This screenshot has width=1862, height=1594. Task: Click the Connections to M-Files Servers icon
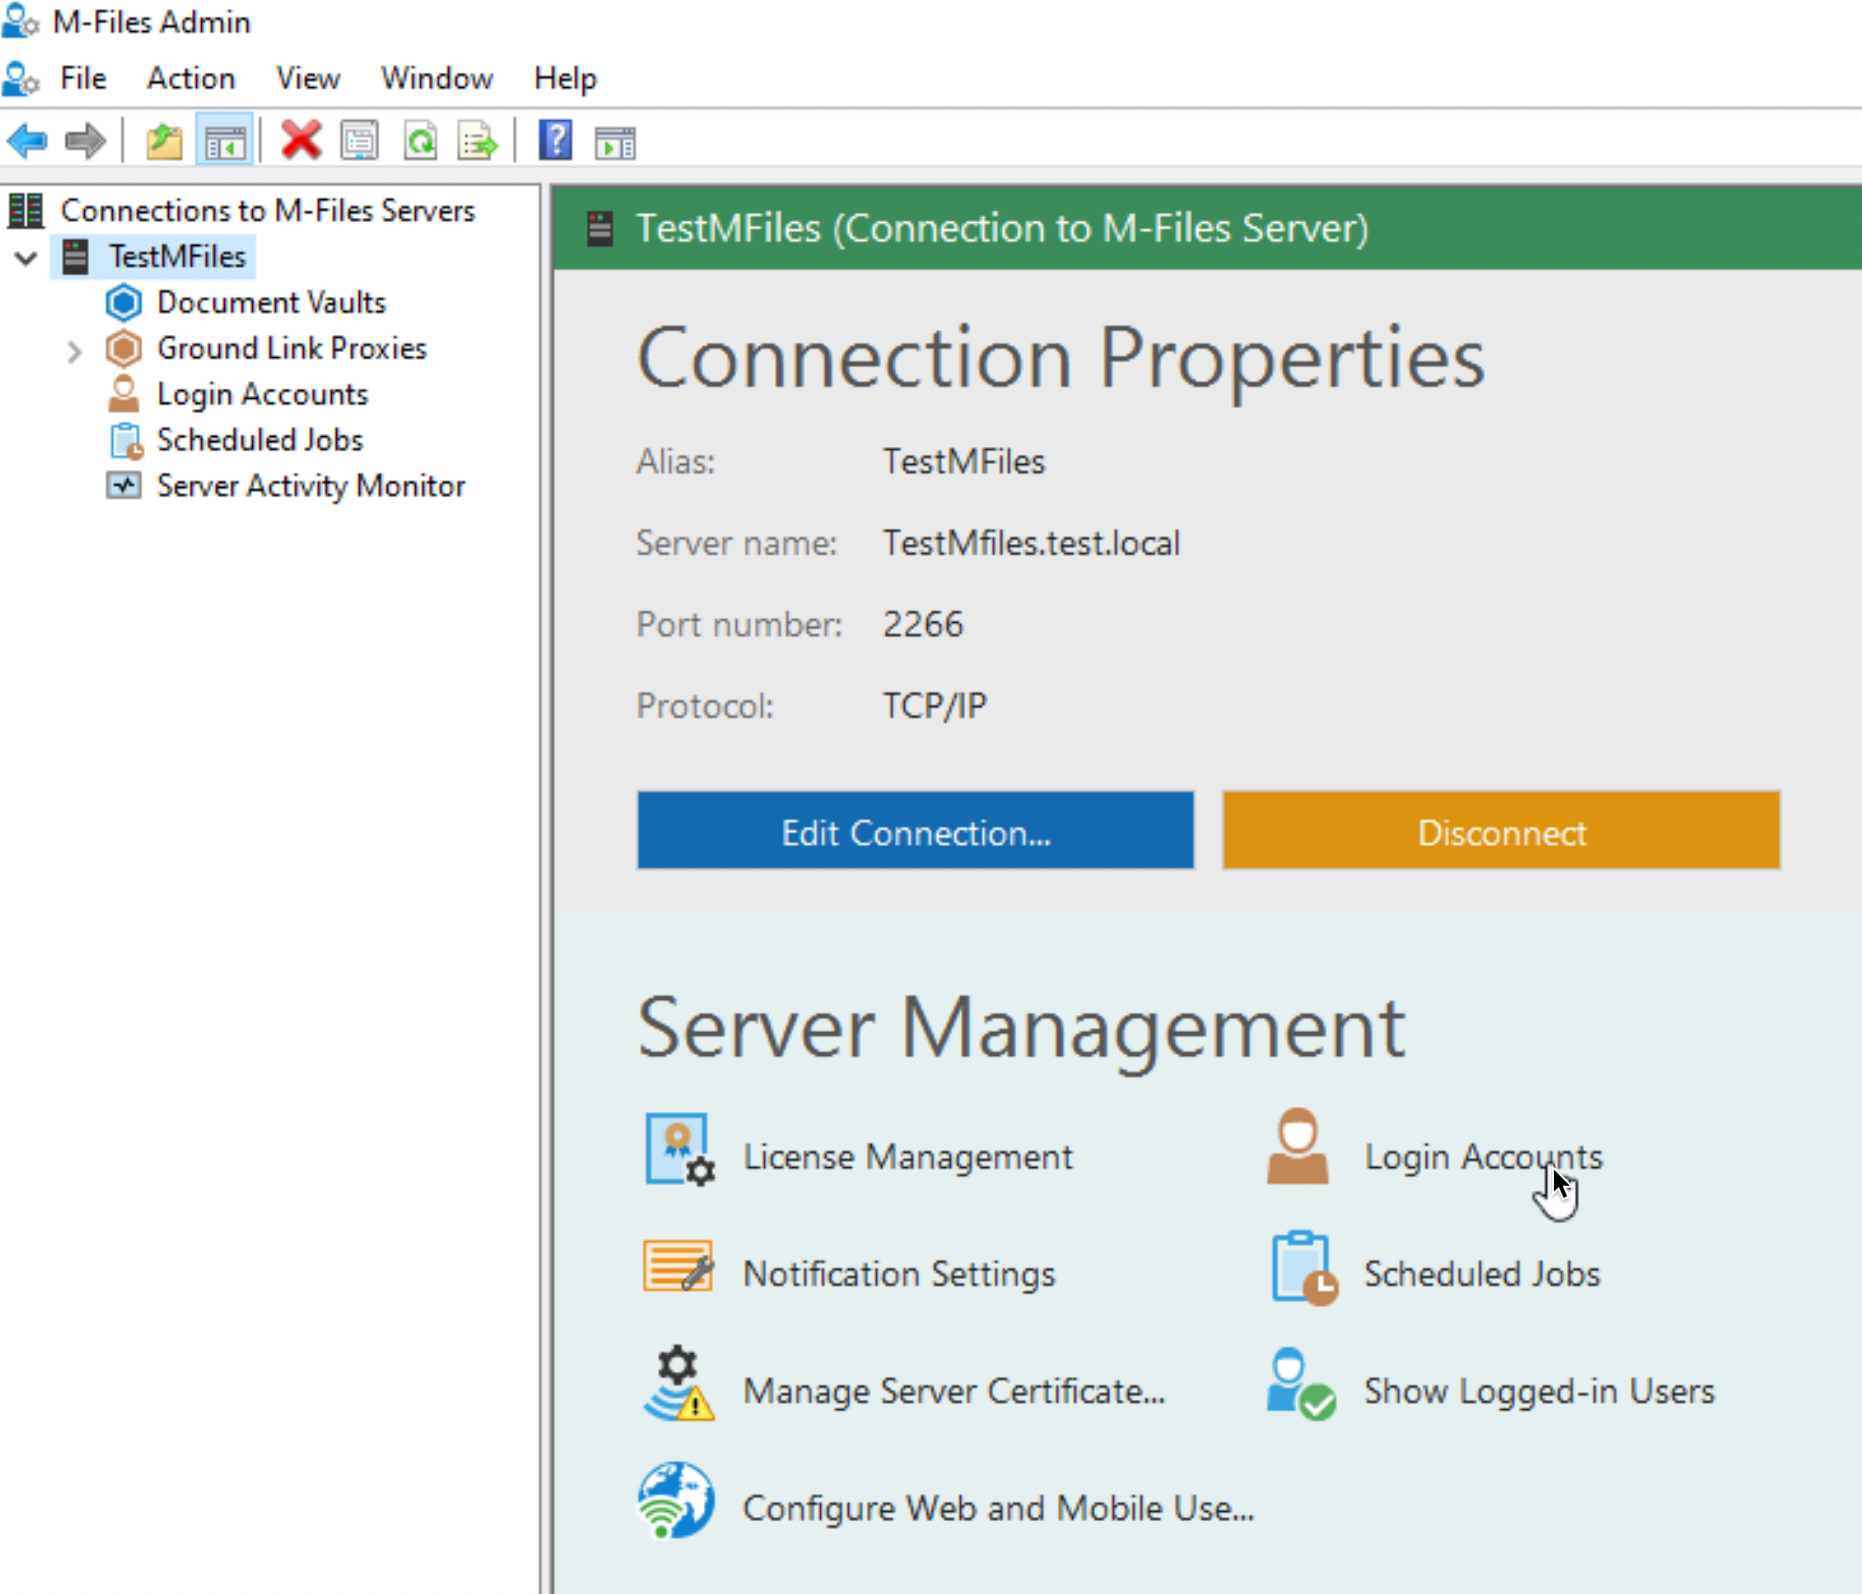(26, 210)
